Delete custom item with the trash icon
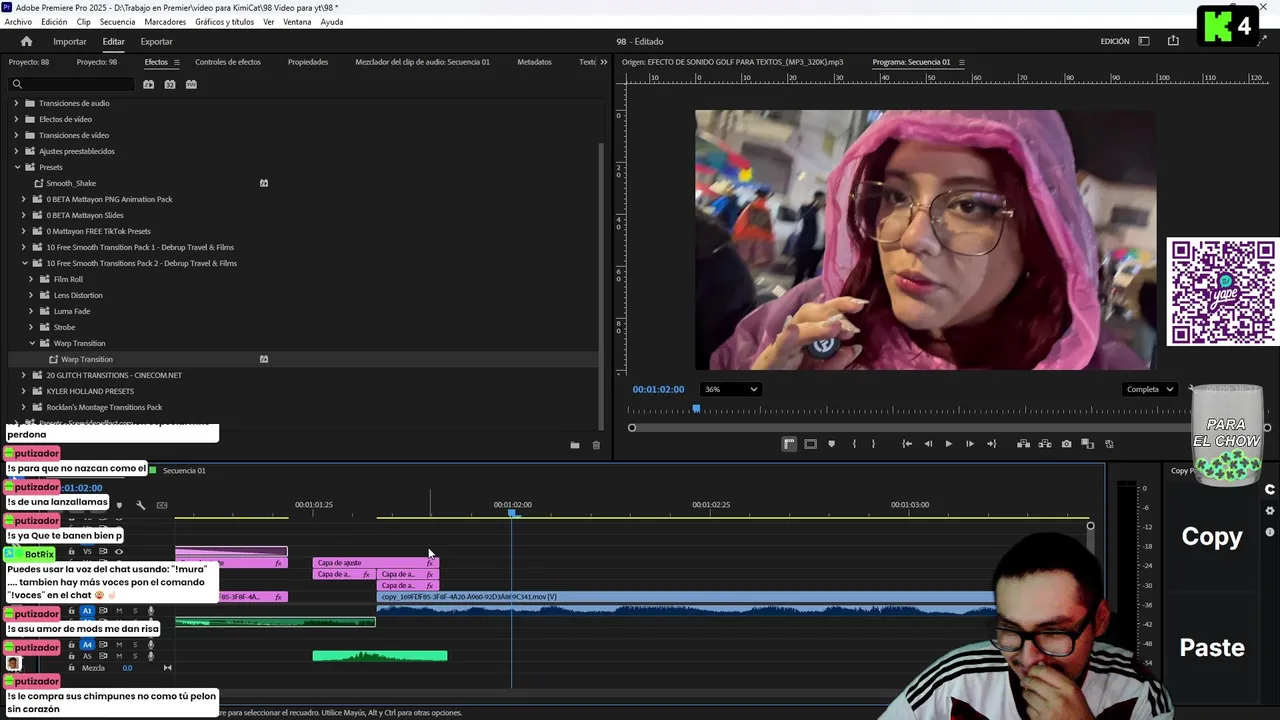This screenshot has width=1280, height=720. pos(596,445)
